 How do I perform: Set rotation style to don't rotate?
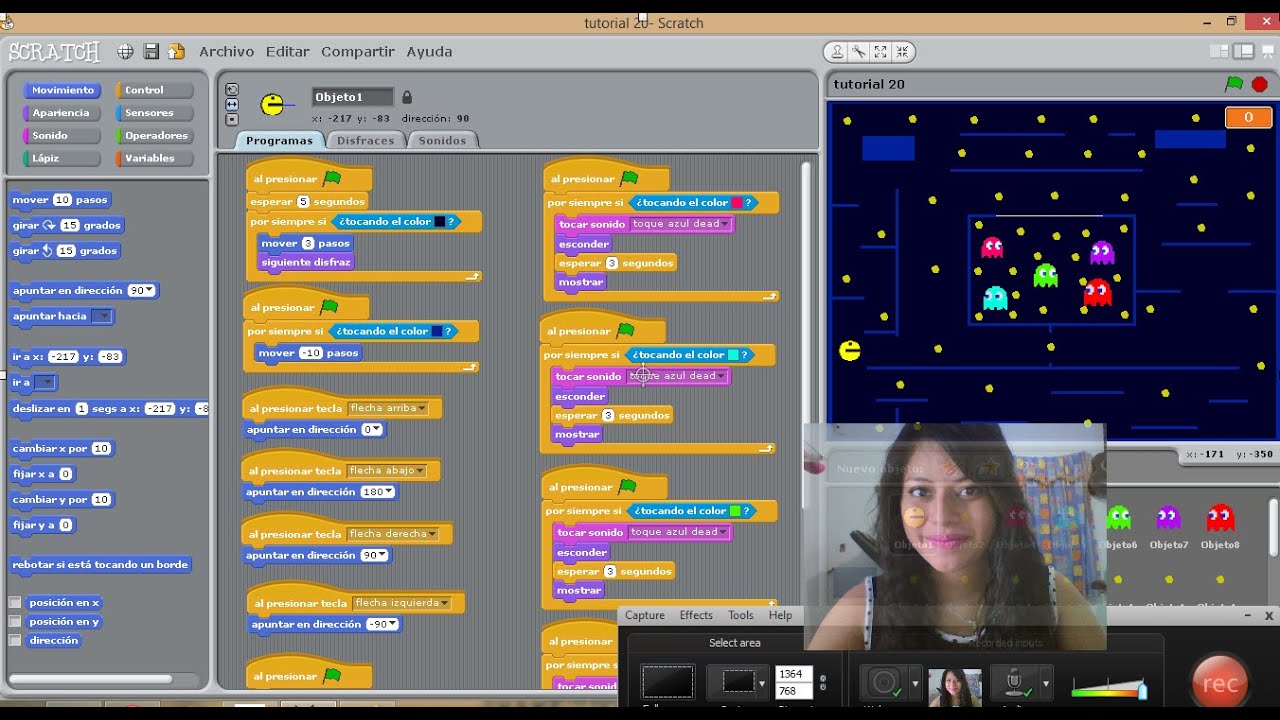point(232,119)
